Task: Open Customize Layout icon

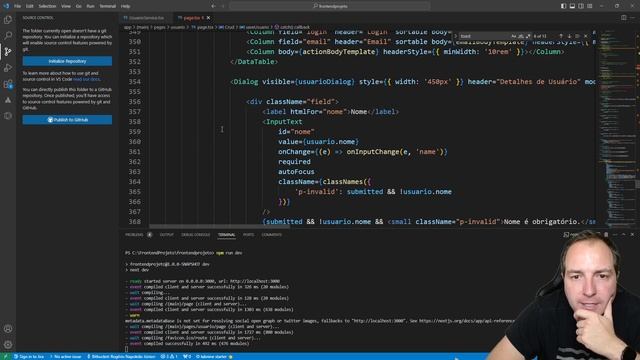Action: [x=590, y=6]
